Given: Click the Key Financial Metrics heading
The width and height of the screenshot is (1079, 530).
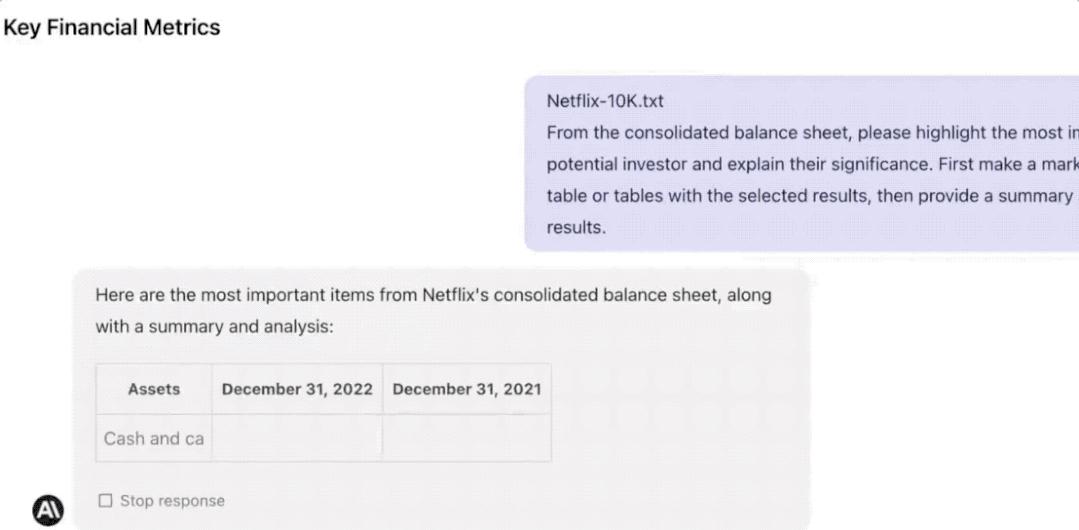Looking at the screenshot, I should pyautogui.click(x=112, y=28).
